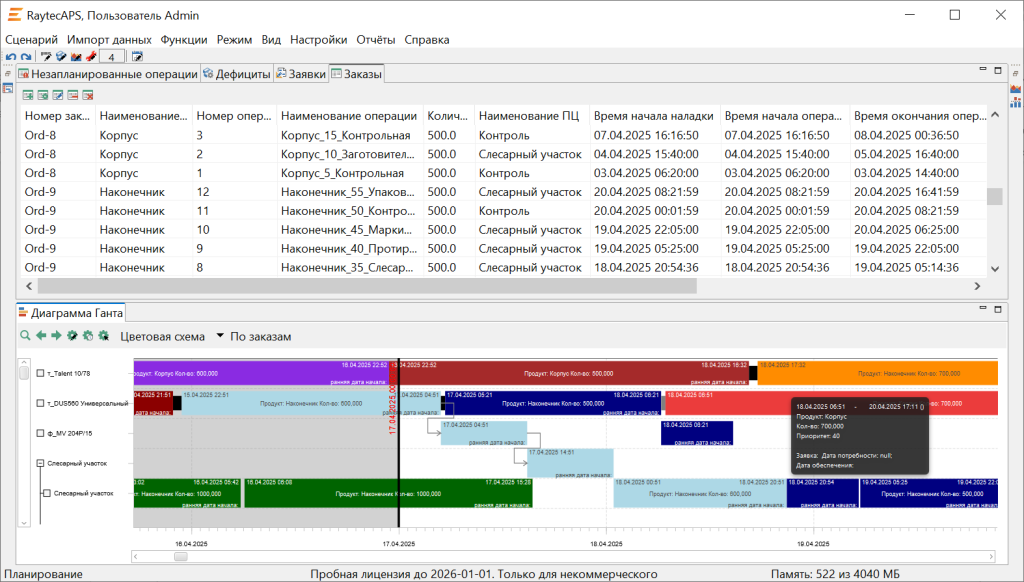Click table horizontal scroll left arrow

coord(29,286)
